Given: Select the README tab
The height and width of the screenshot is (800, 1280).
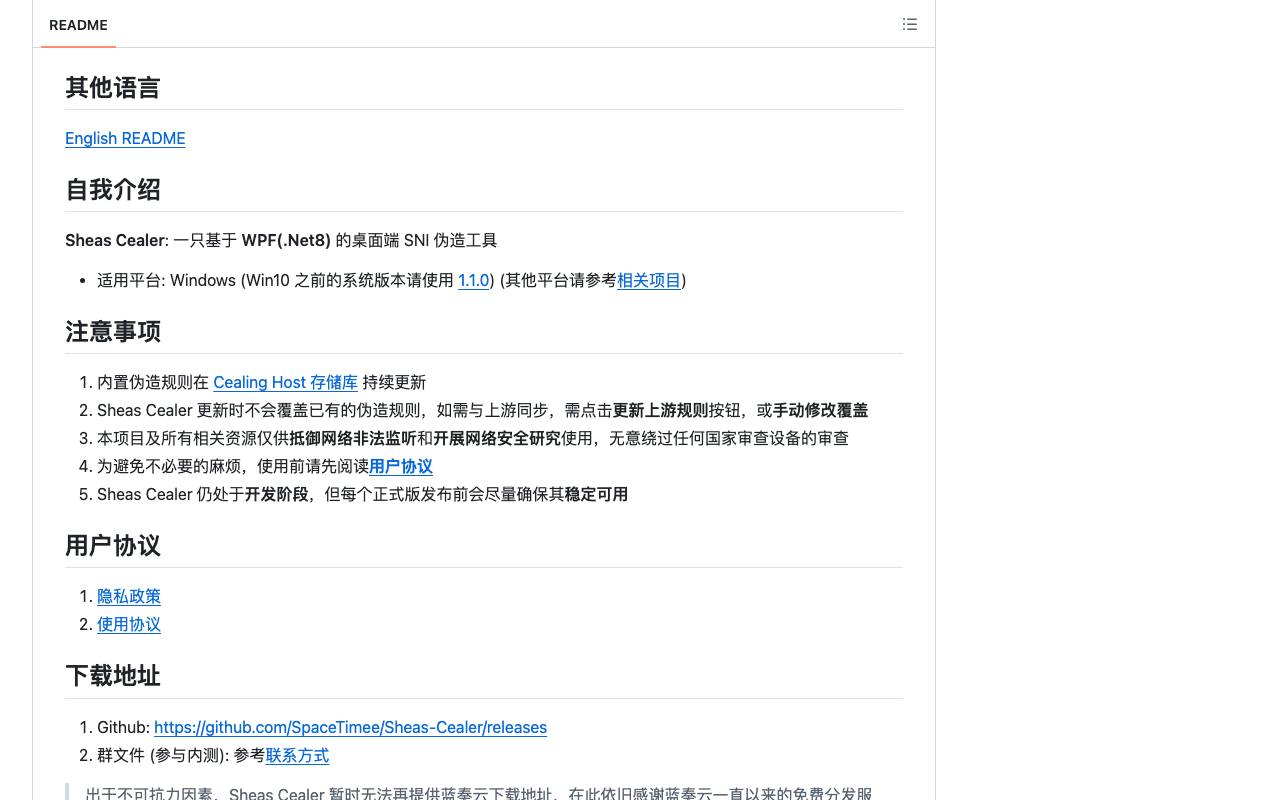Looking at the screenshot, I should 78,25.
